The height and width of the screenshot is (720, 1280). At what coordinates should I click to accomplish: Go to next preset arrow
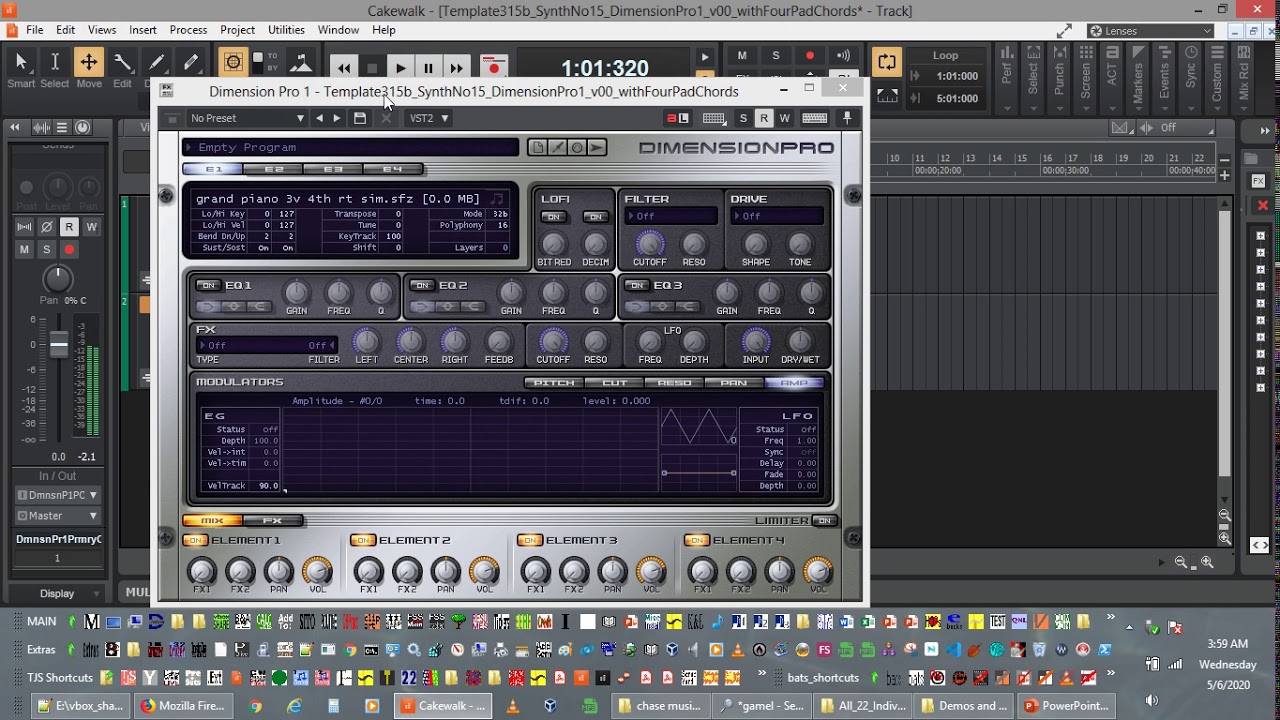pos(339,118)
